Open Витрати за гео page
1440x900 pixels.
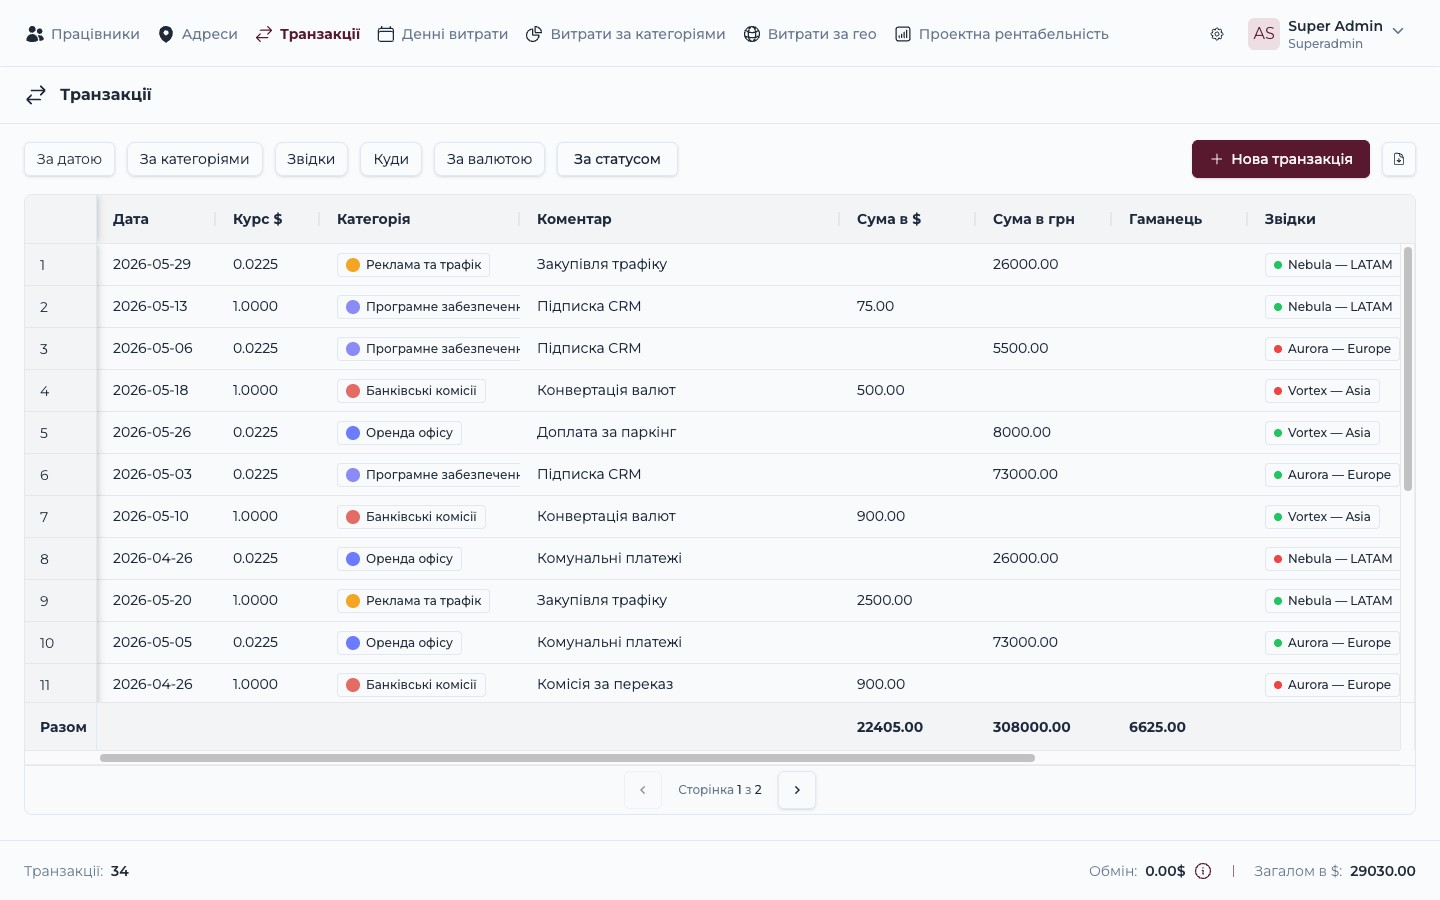point(810,34)
